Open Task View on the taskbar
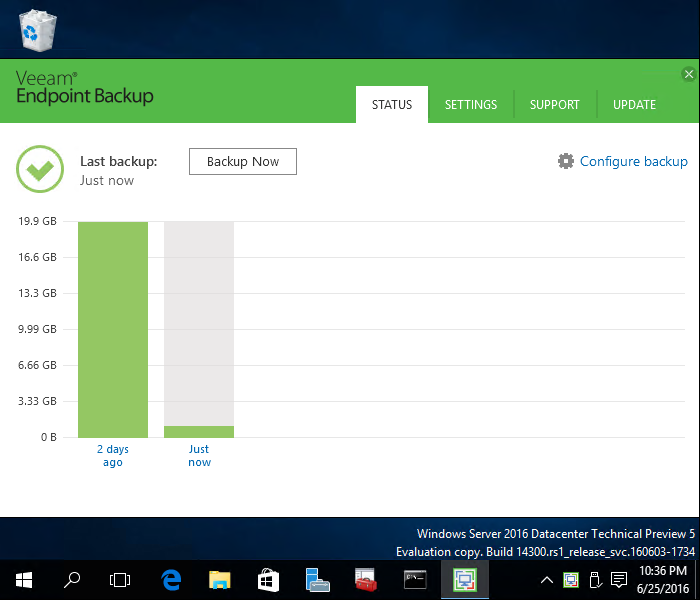Image resolution: width=700 pixels, height=600 pixels. (x=120, y=580)
